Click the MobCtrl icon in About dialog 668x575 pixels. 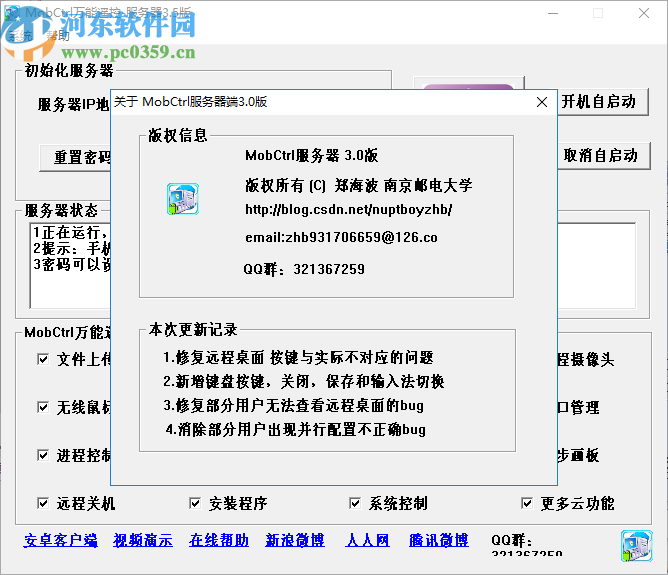[183, 199]
